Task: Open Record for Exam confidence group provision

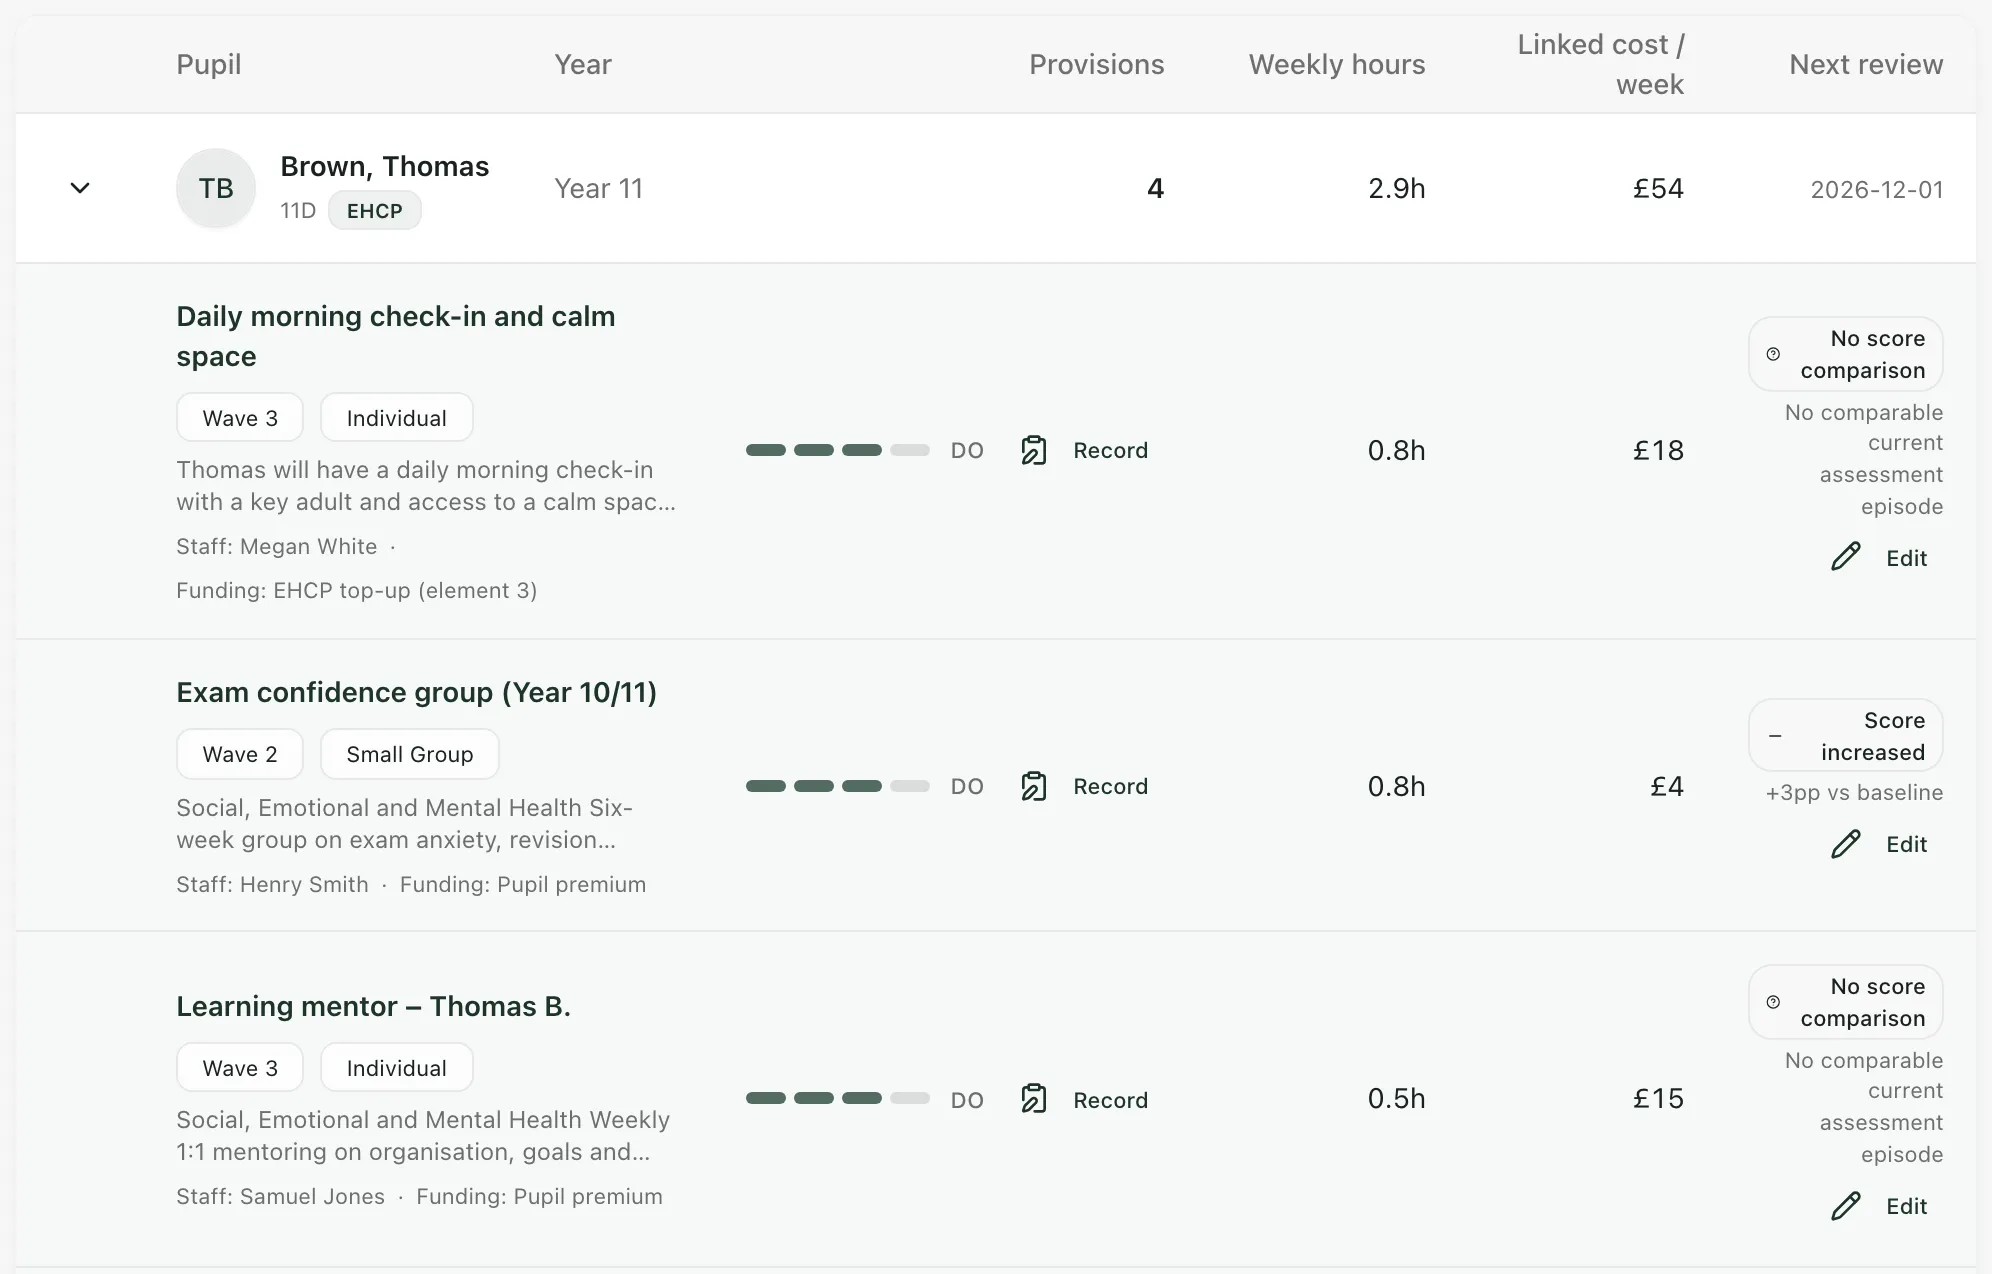Action: (1085, 786)
